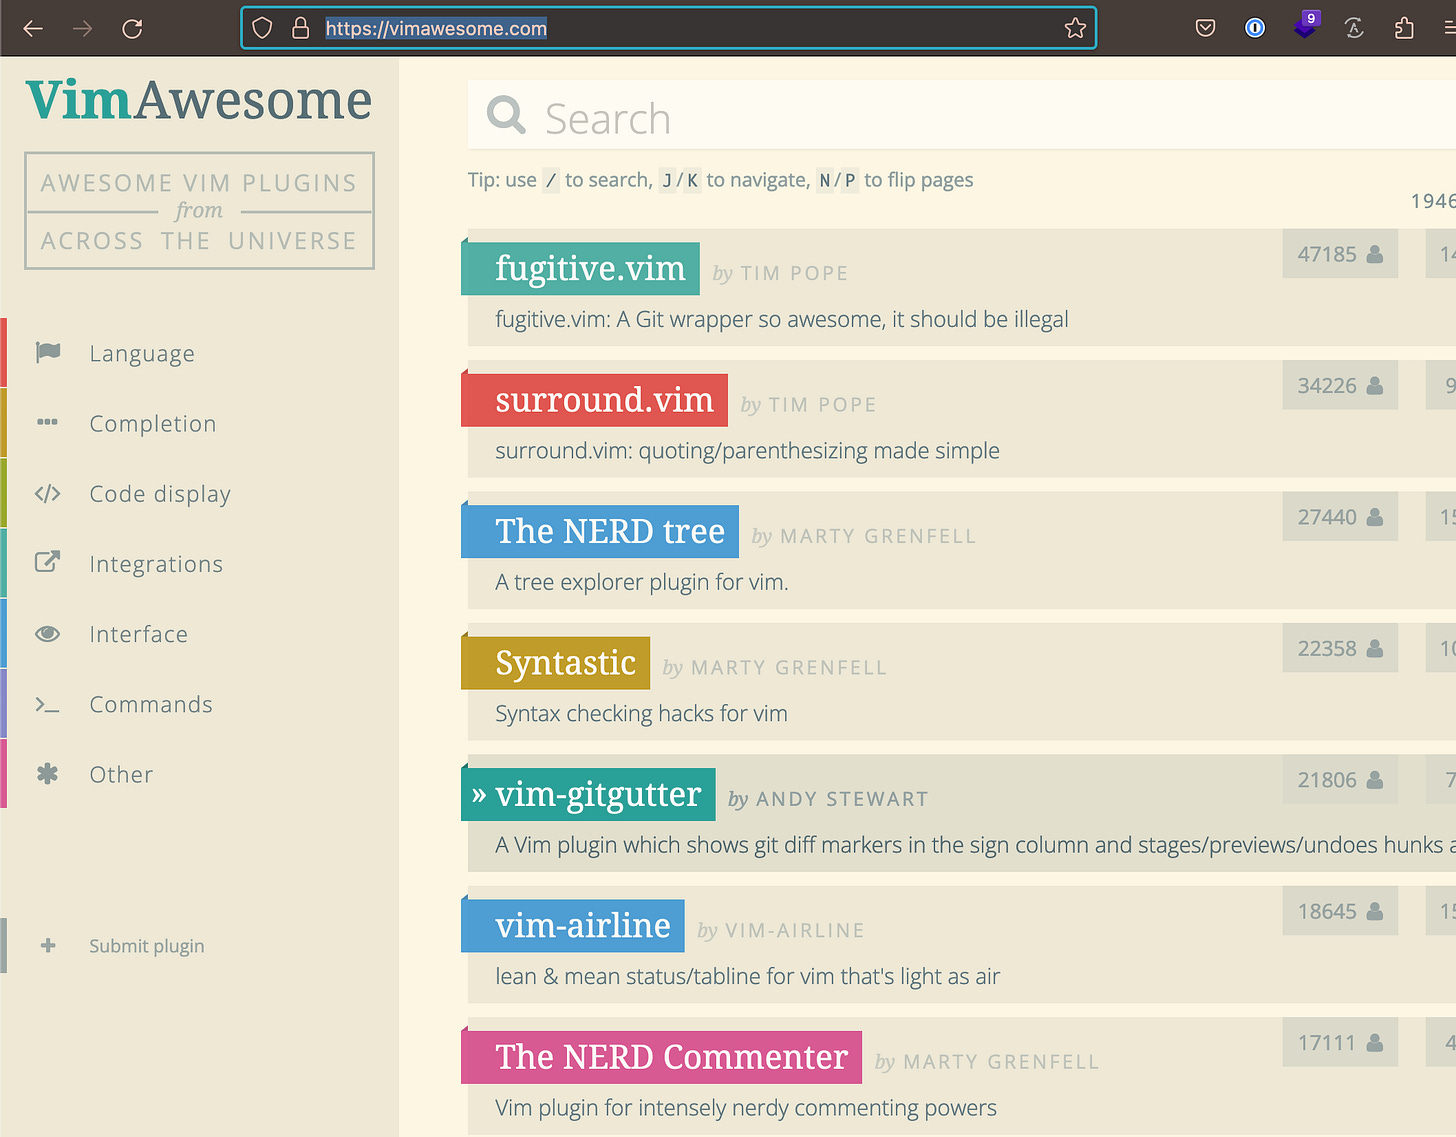1456x1137 pixels.
Task: Click the URL address bar
Action: (668, 28)
